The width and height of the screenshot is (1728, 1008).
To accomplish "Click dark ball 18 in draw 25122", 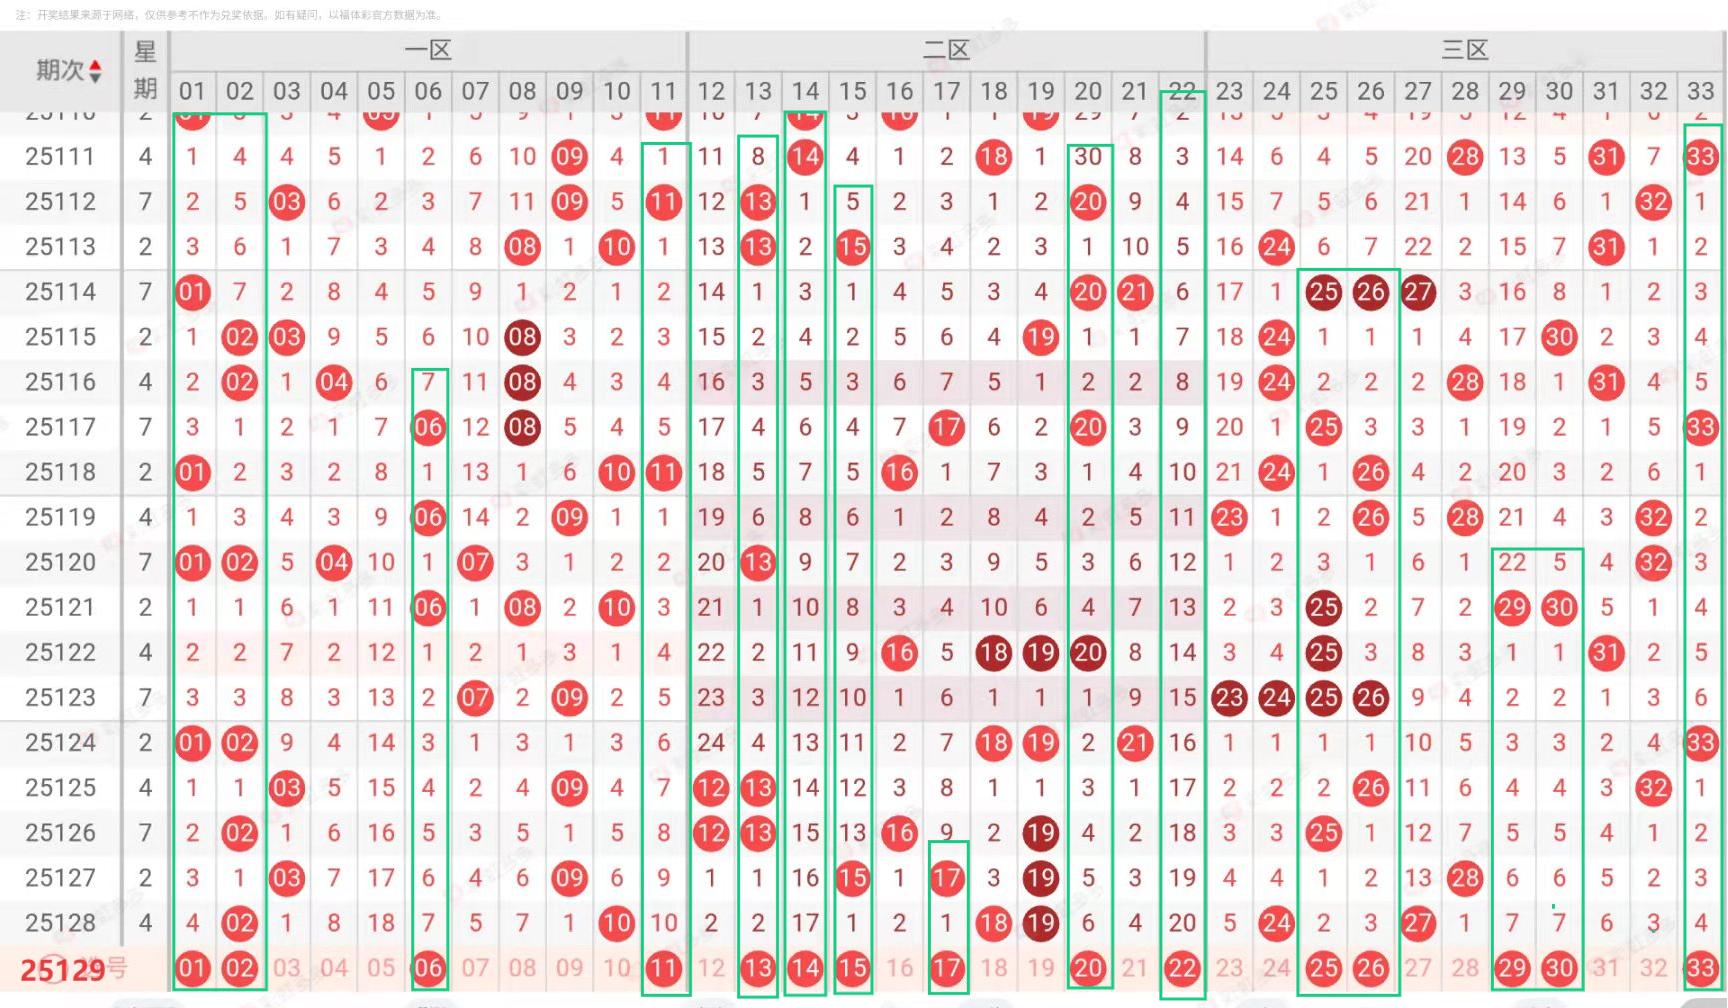I will (x=993, y=652).
